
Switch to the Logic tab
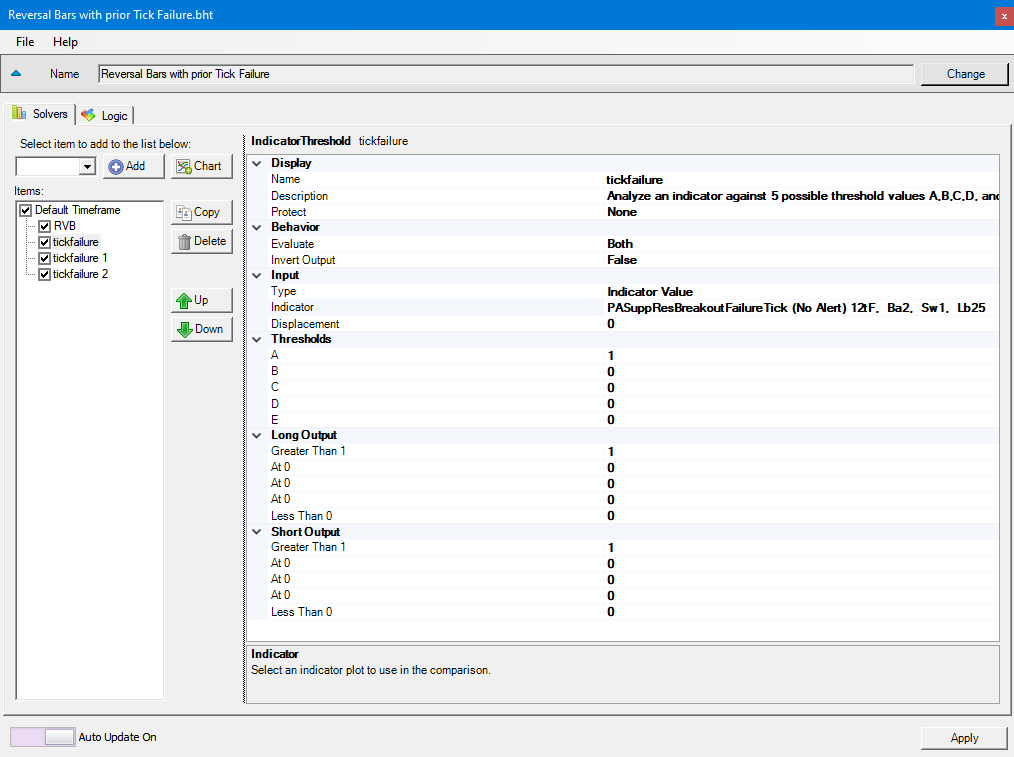pos(105,116)
